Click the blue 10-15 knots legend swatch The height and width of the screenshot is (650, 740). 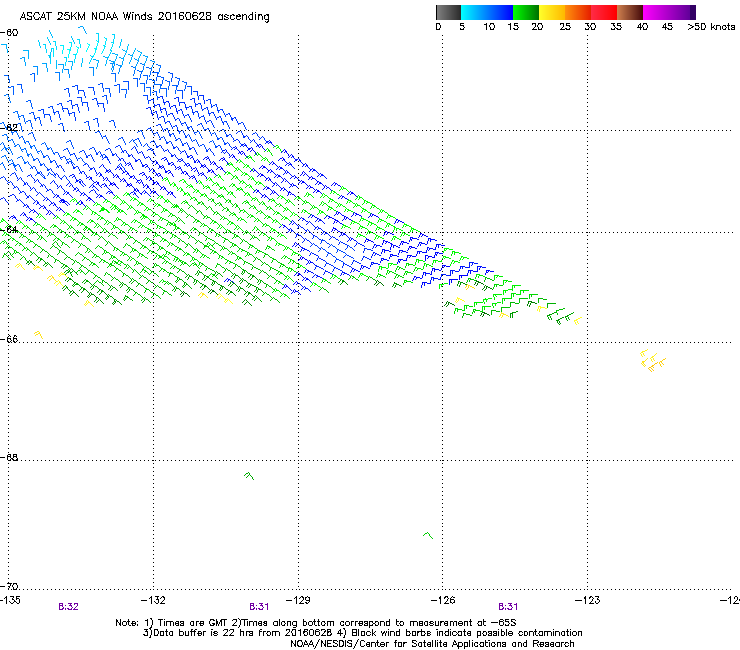tap(500, 12)
